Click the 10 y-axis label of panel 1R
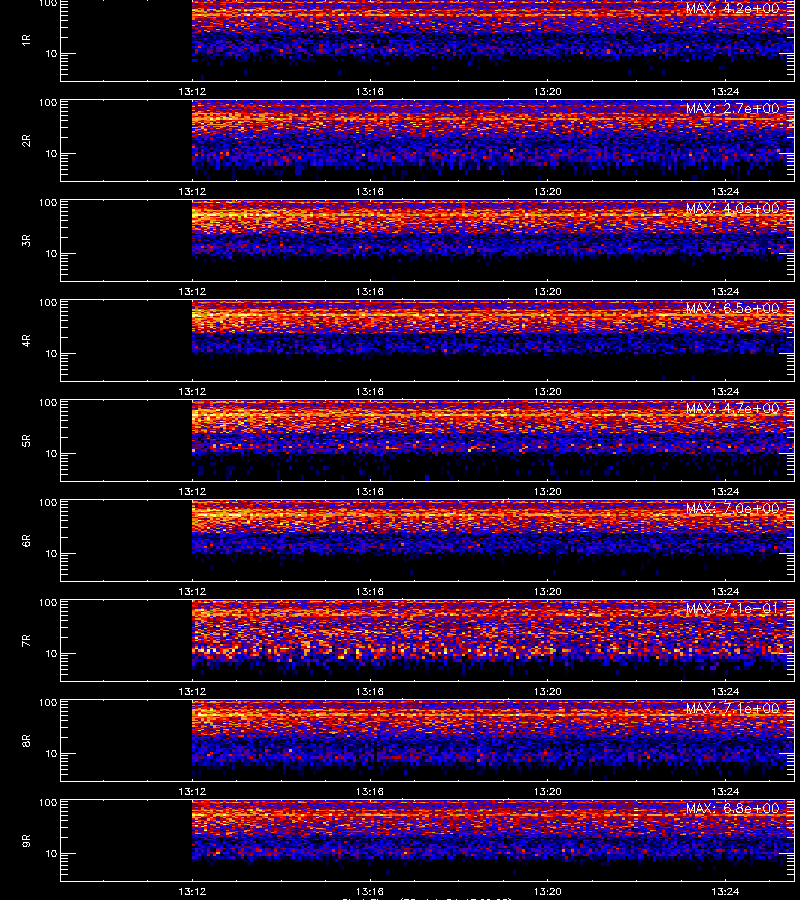This screenshot has height=900, width=800. click(51, 53)
